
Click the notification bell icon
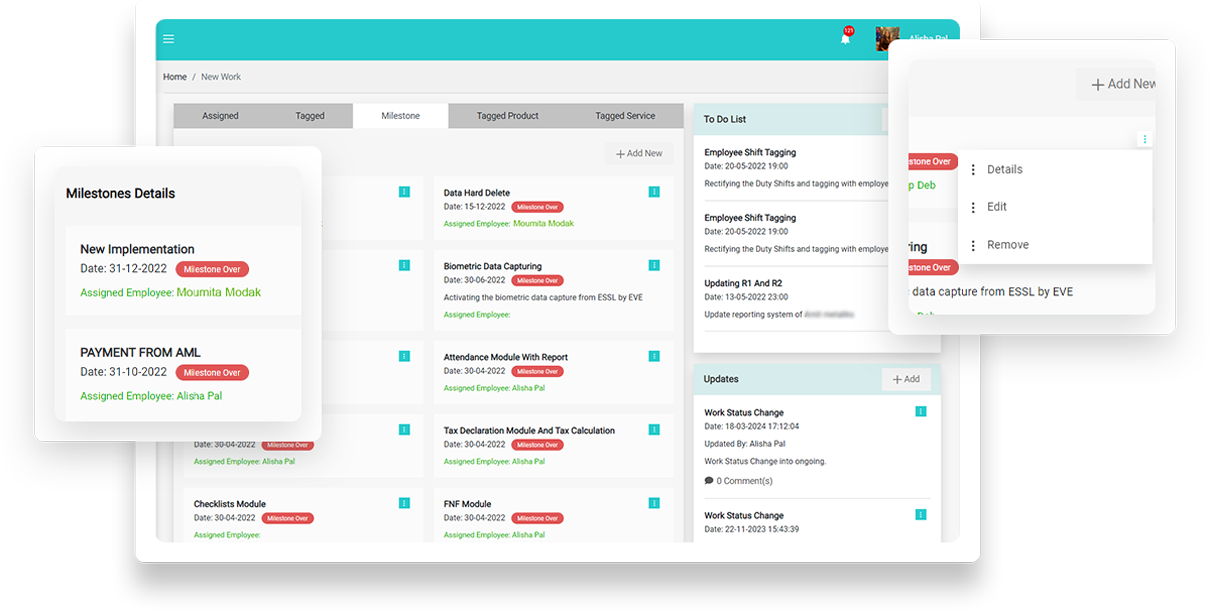(846, 38)
